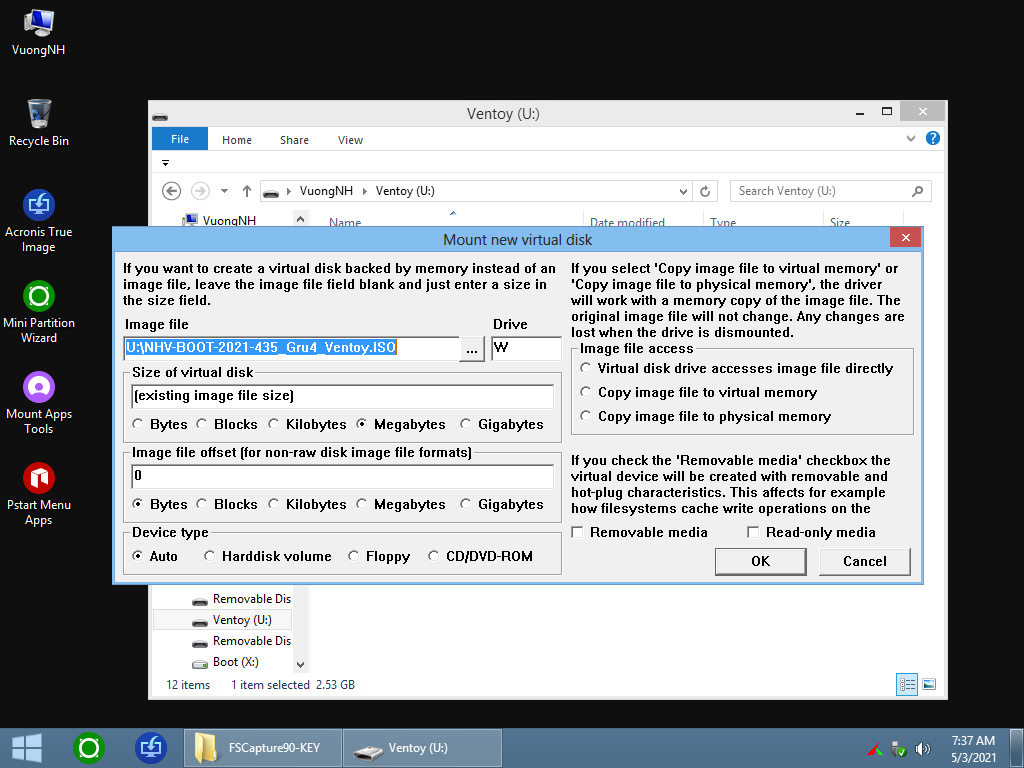
Task: Click the size of virtual disk field
Action: (x=342, y=396)
